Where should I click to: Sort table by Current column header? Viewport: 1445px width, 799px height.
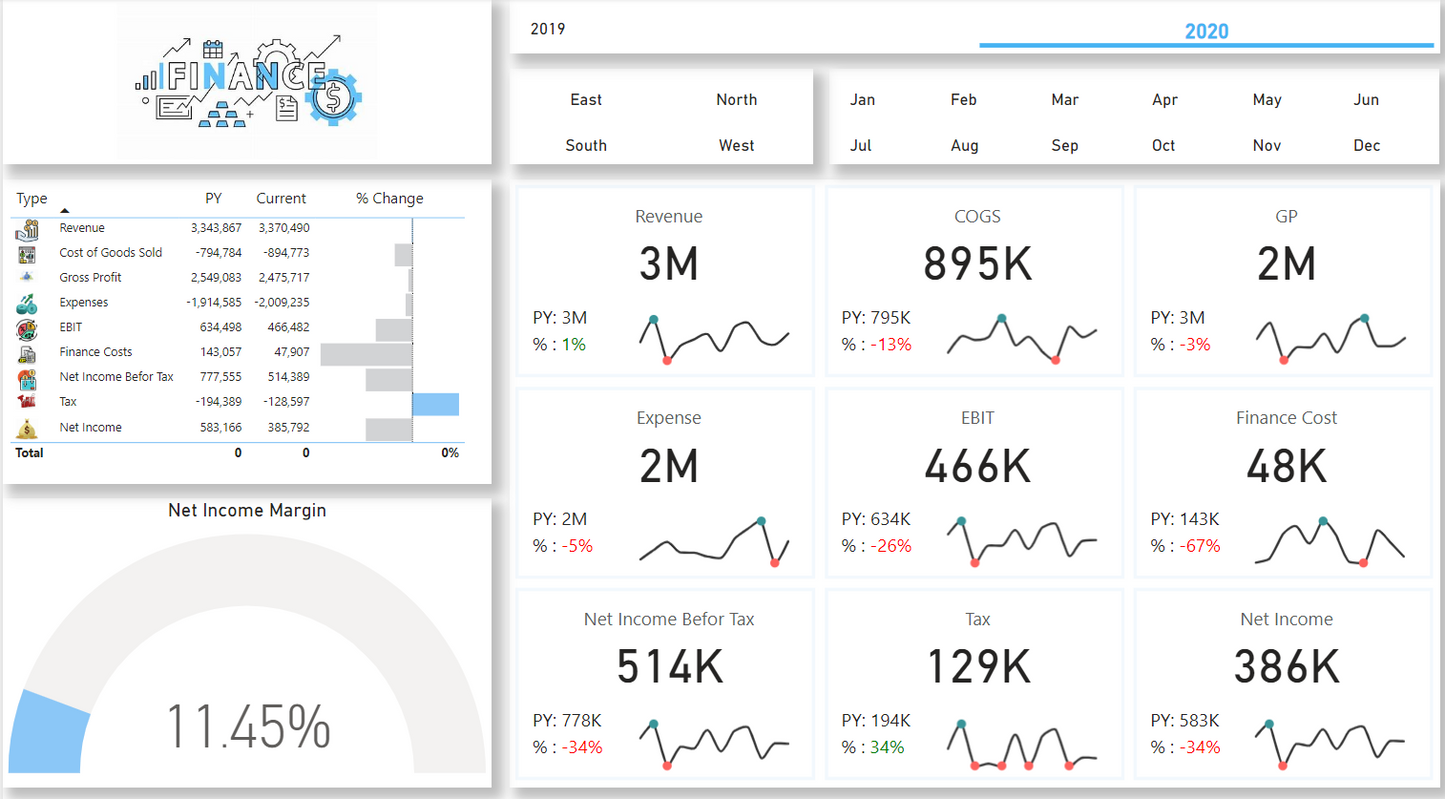[x=281, y=198]
